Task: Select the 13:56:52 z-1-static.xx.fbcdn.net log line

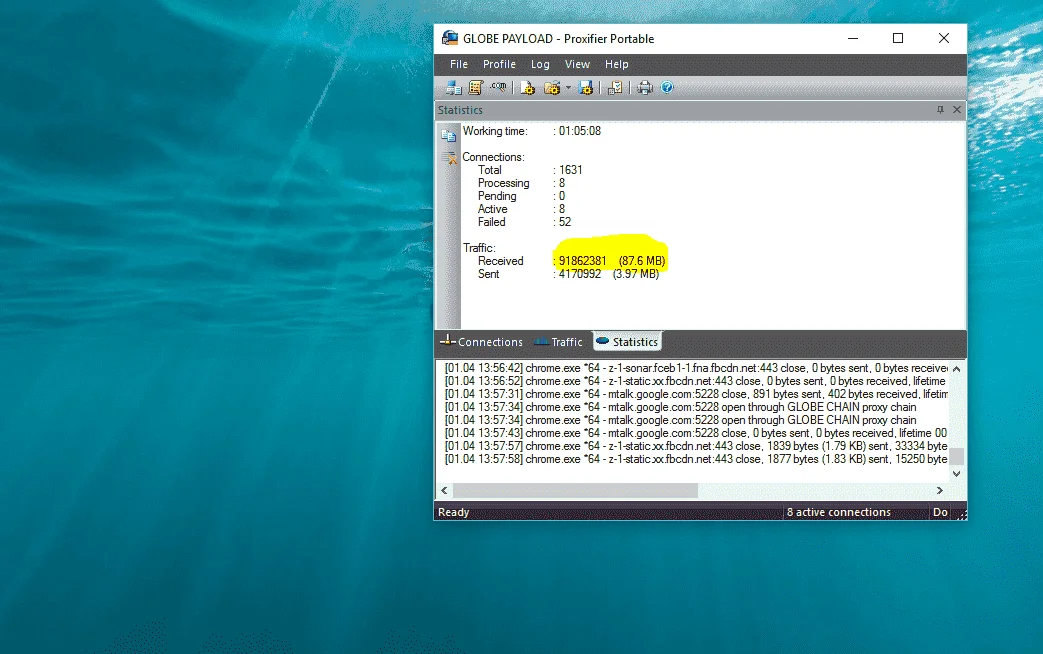Action: pos(696,381)
